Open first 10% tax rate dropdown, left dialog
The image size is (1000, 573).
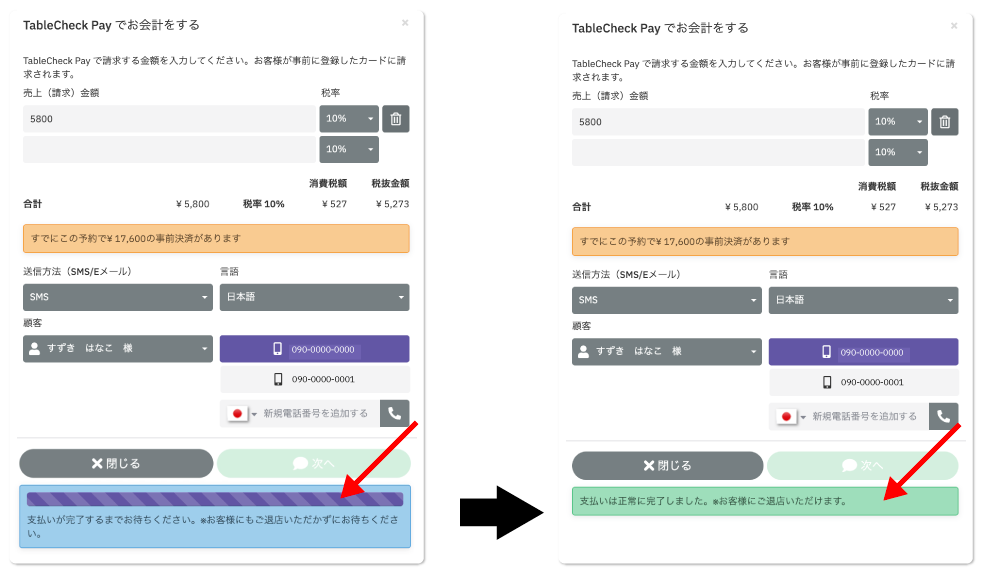coord(349,119)
